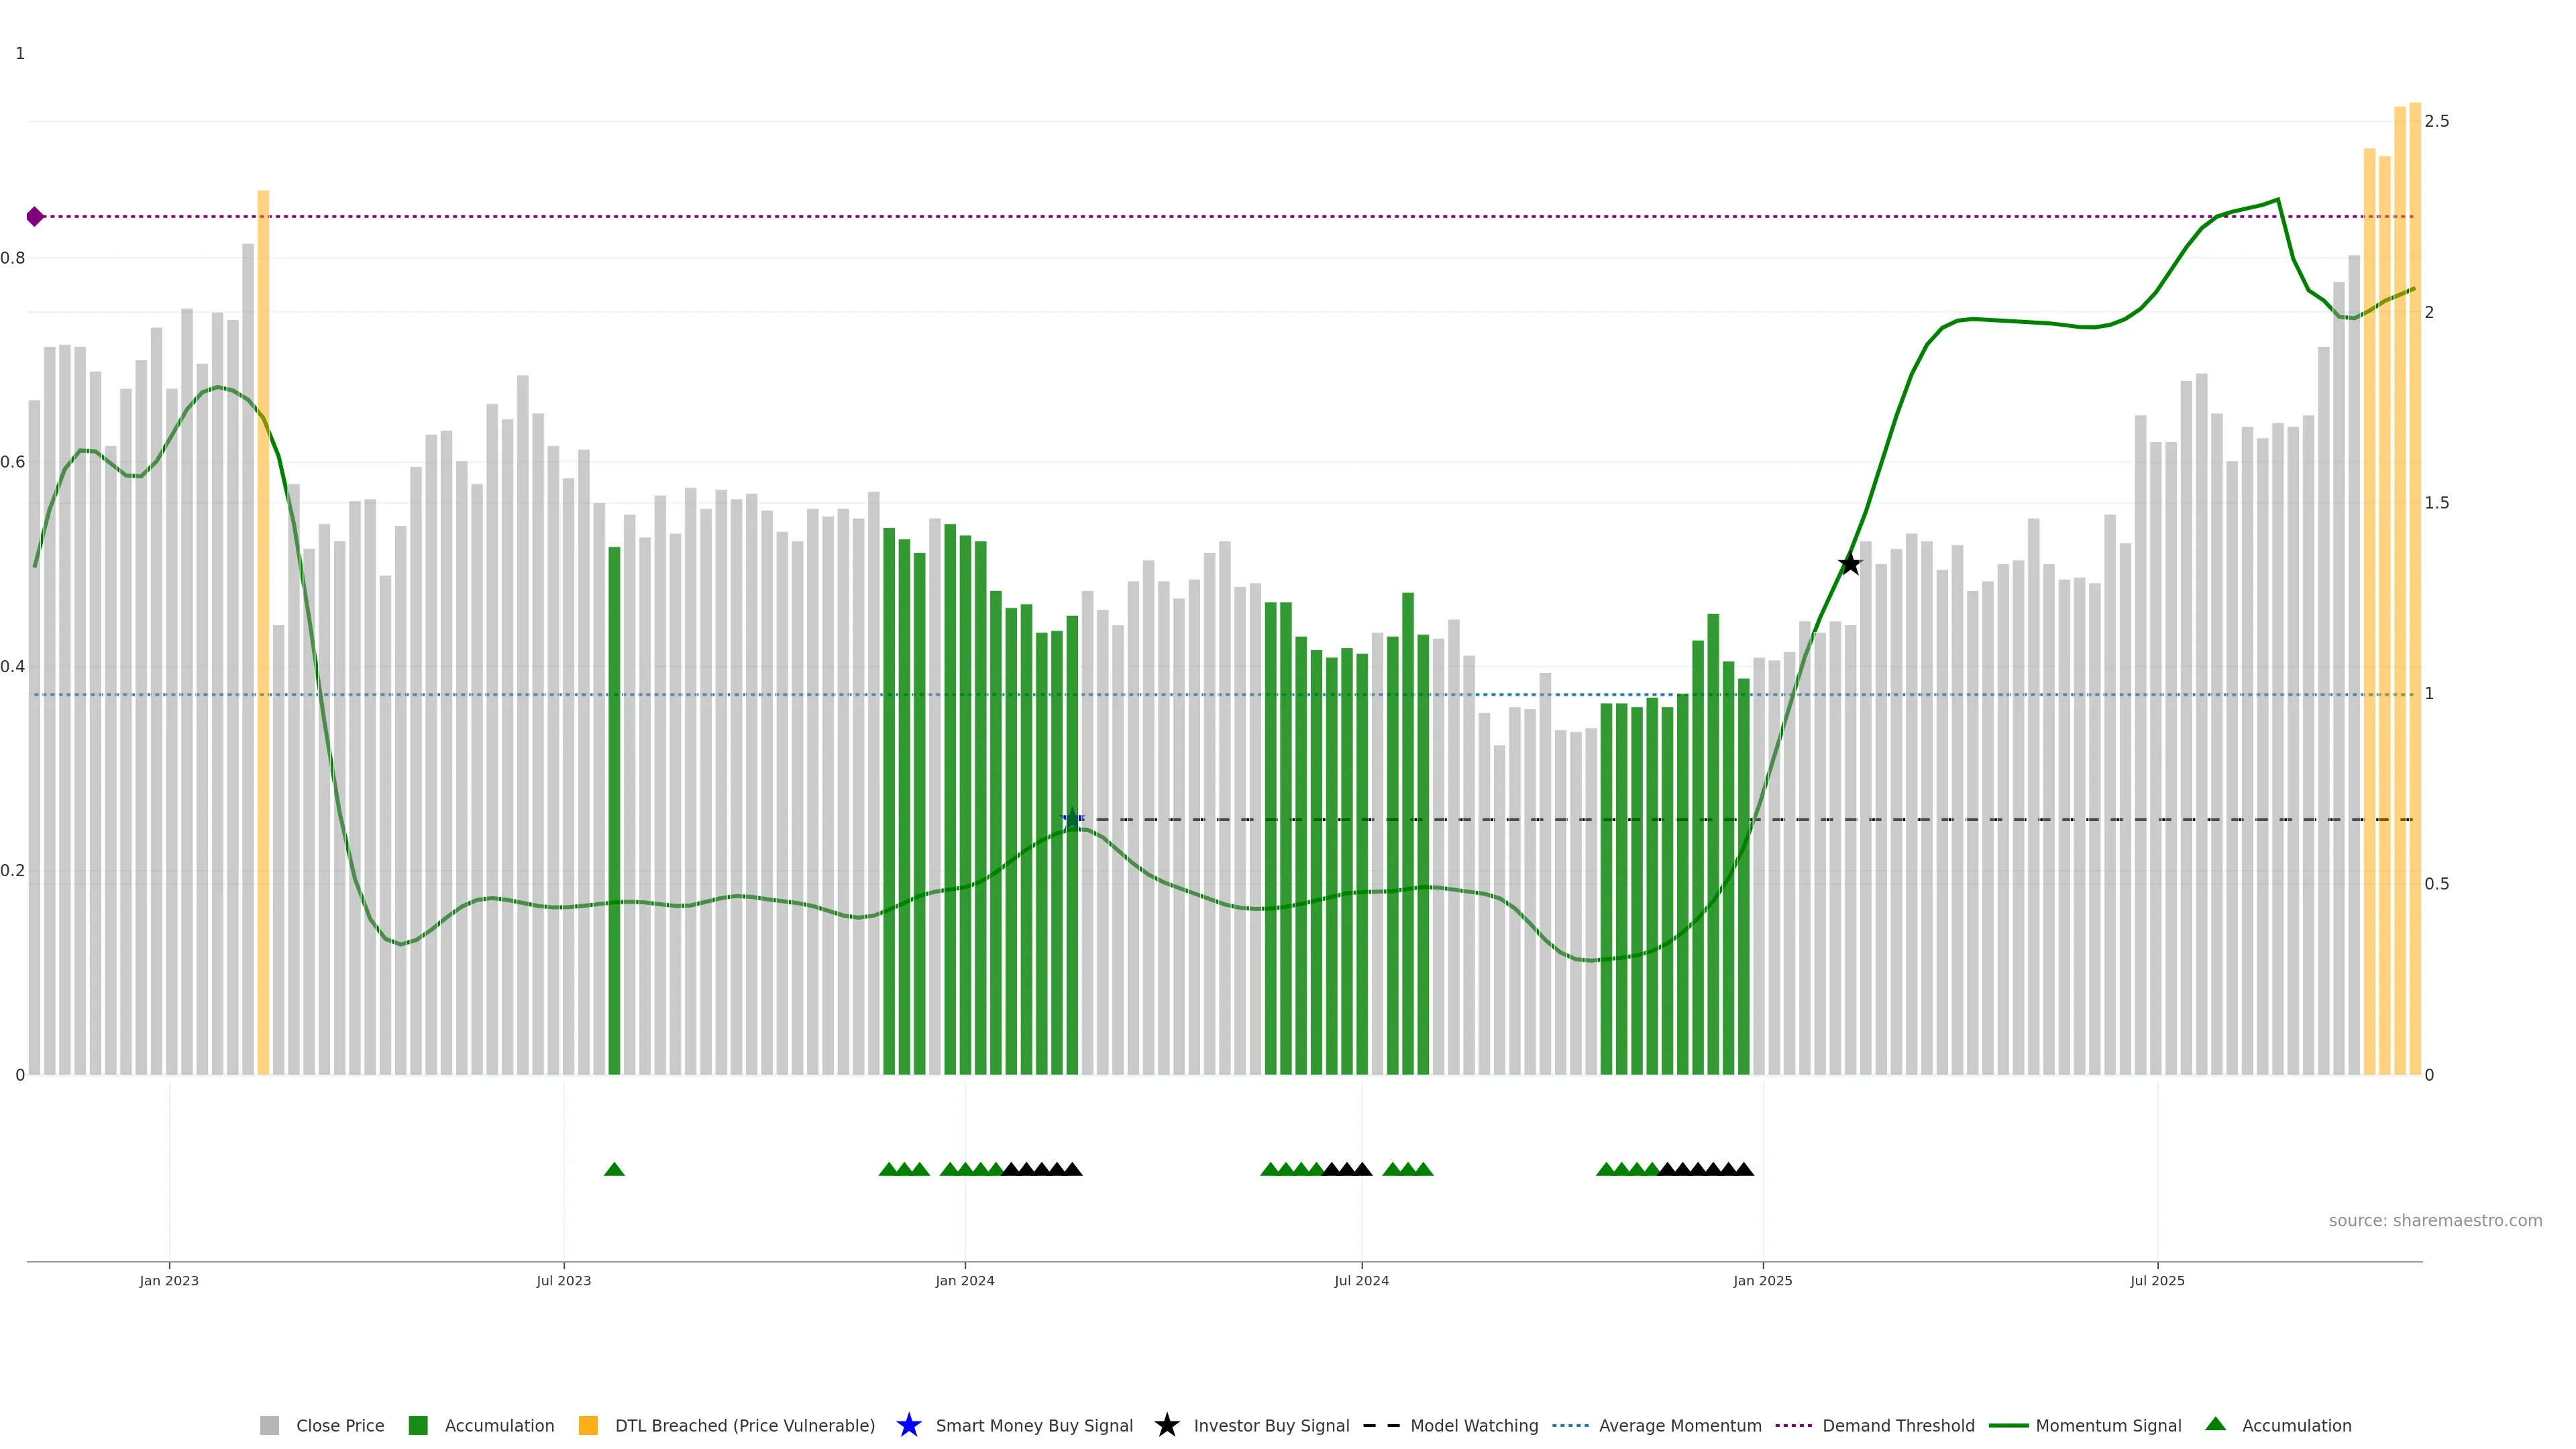
Task: Click the green Accumulation color square in legend
Action: pyautogui.click(x=418, y=1425)
